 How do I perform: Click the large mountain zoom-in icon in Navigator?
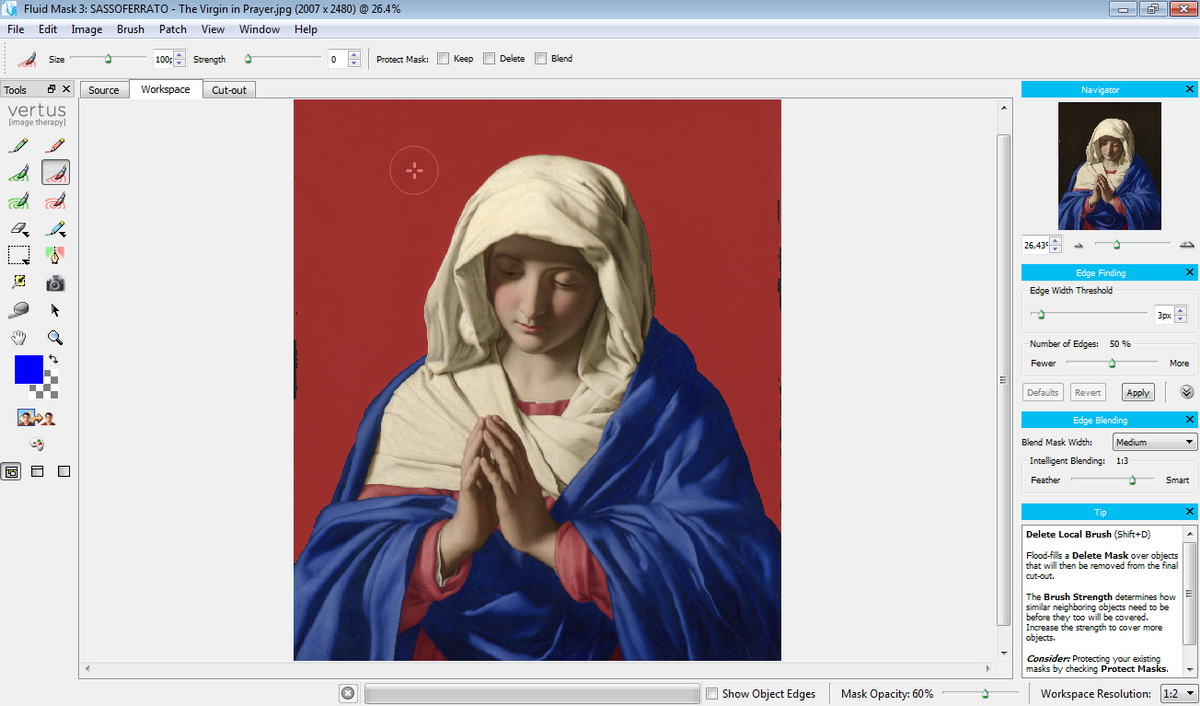coord(1187,244)
